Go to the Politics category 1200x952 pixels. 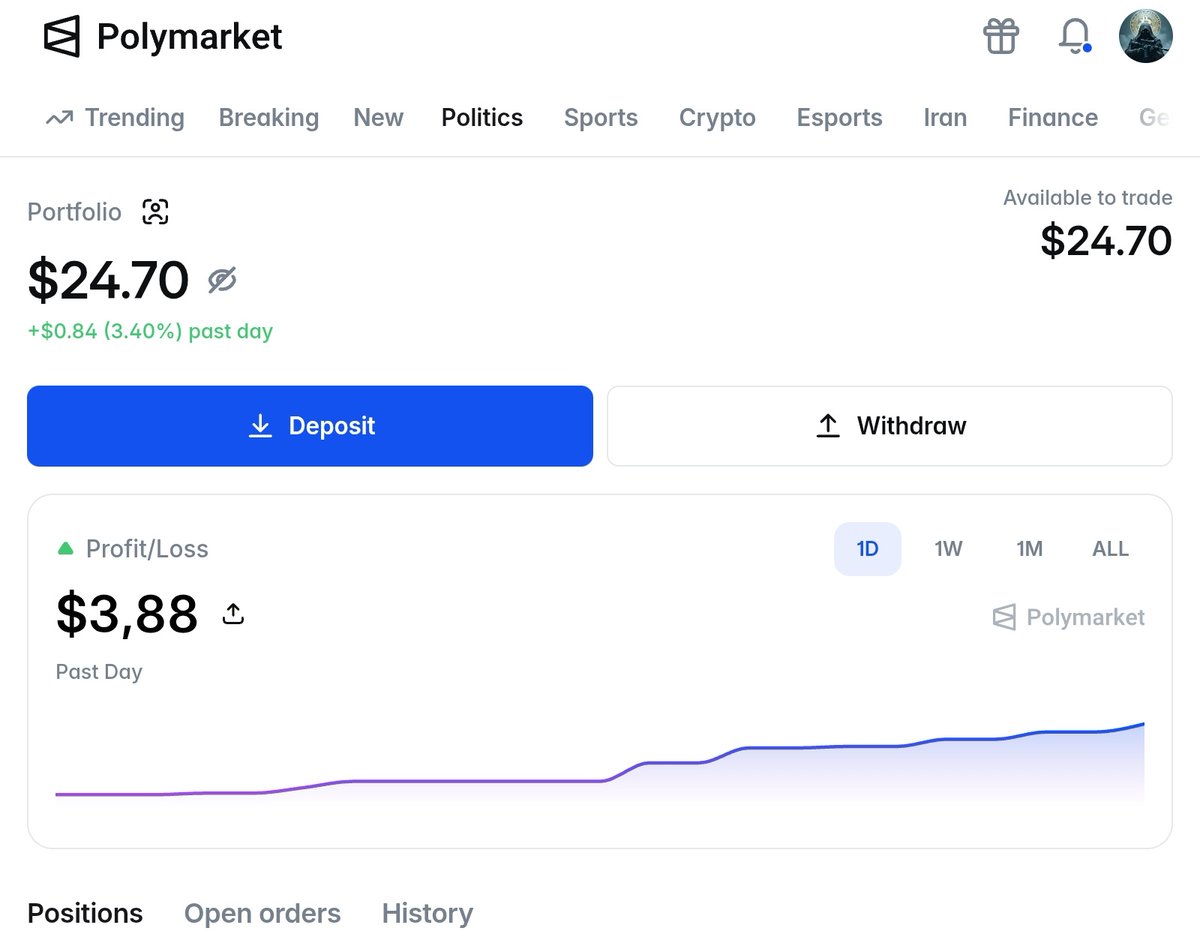click(482, 118)
